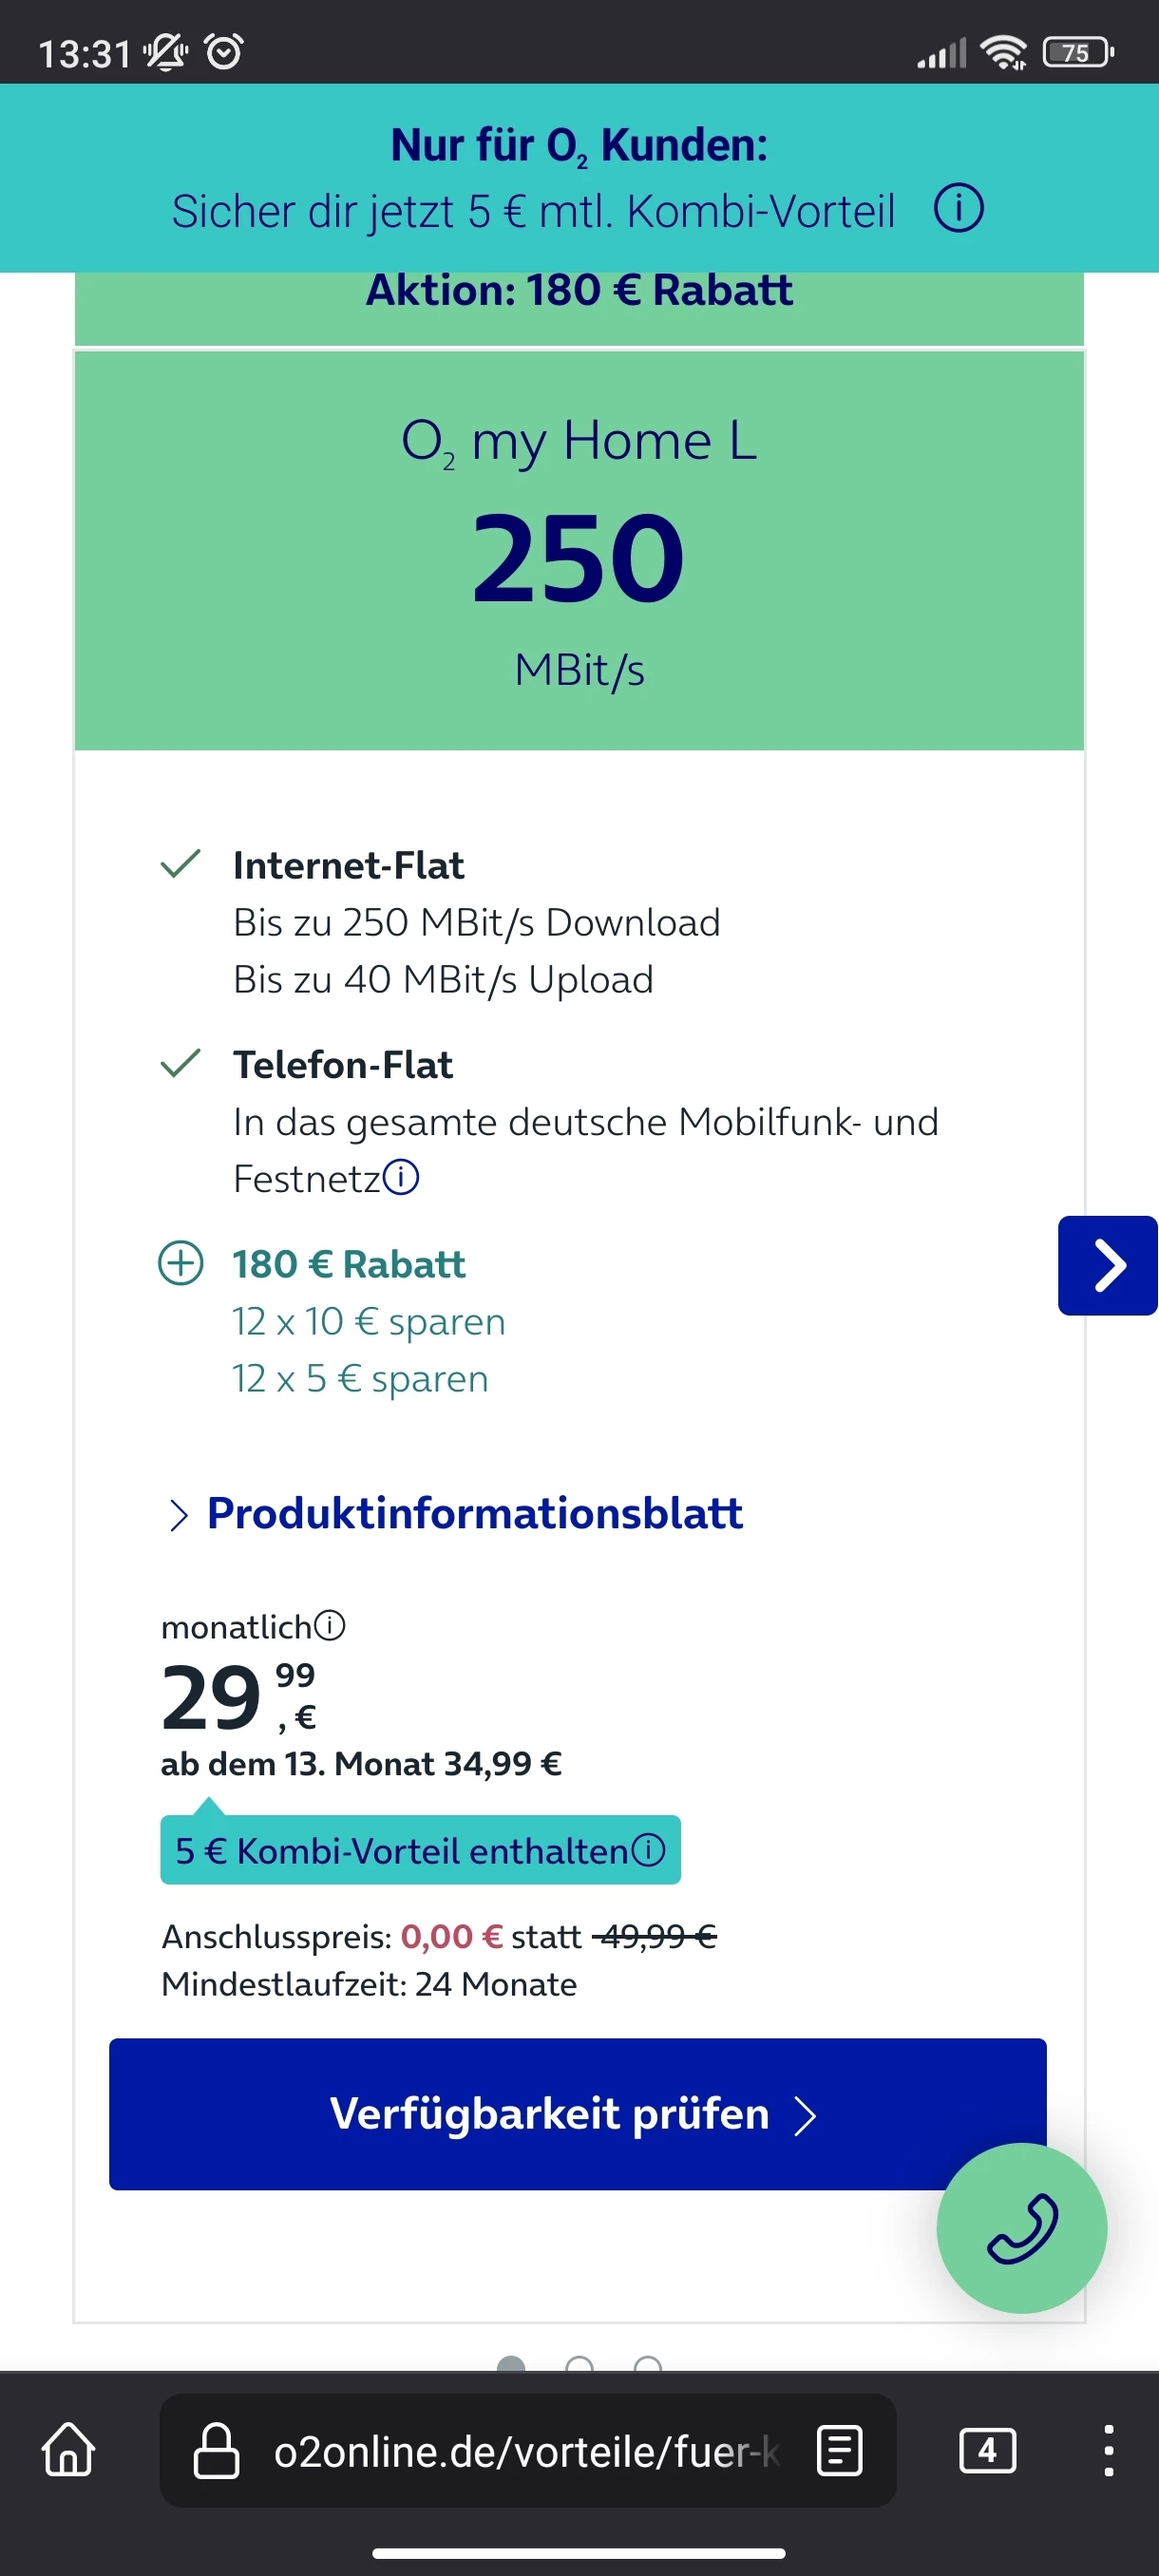Screen dimensions: 1159x2576
Task: Tap info icon in Kombi-Vorteil enthalten badge
Action: coord(648,1849)
